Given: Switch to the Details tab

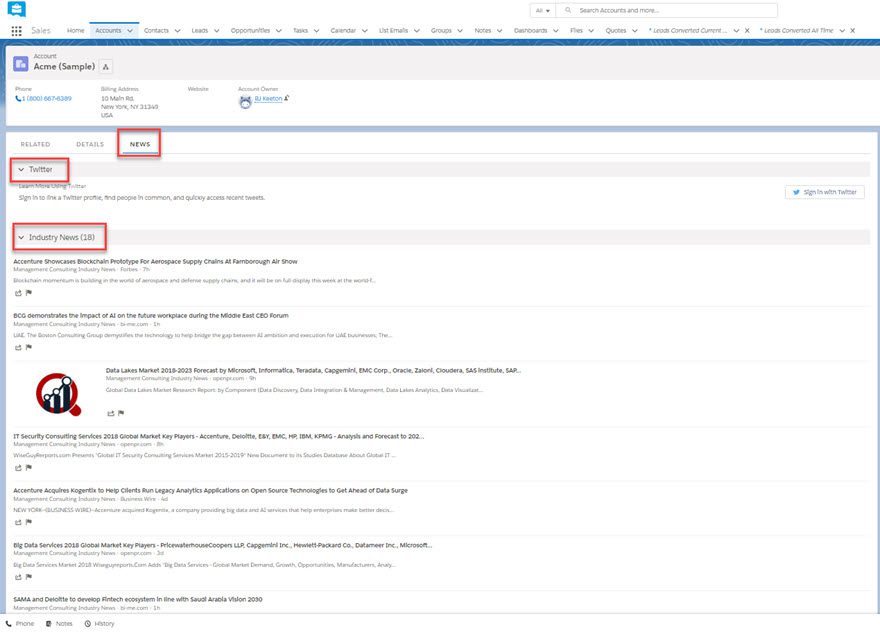Looking at the screenshot, I should [x=90, y=144].
